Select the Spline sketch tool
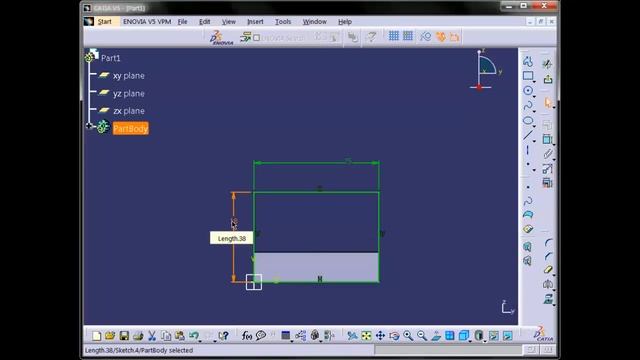The height and width of the screenshot is (360, 640). 528,105
